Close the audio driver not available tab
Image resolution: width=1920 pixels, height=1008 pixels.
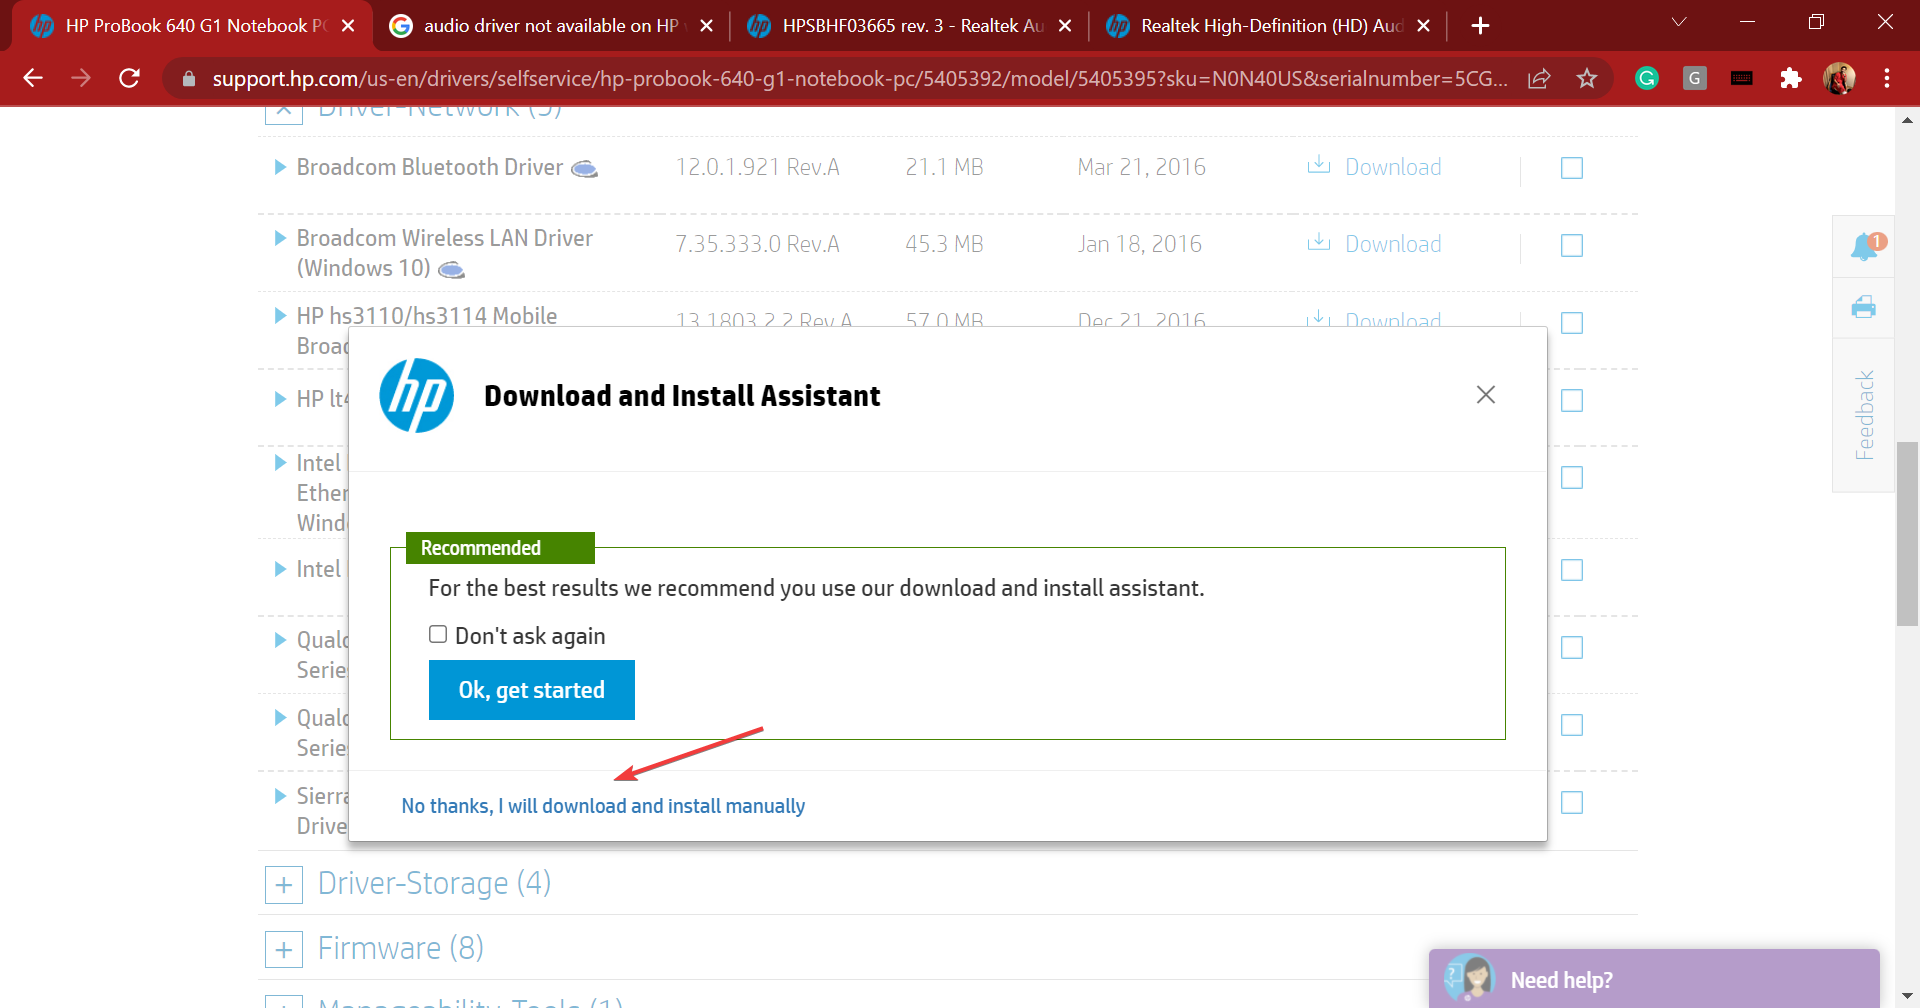pyautogui.click(x=706, y=26)
